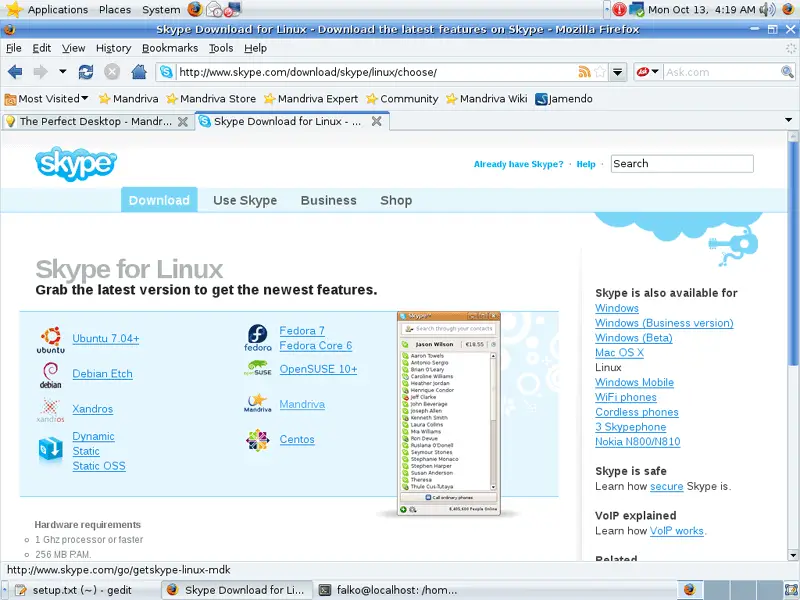Click the blue download box icon
Viewport: 800px width, 600px height.
coord(51,449)
